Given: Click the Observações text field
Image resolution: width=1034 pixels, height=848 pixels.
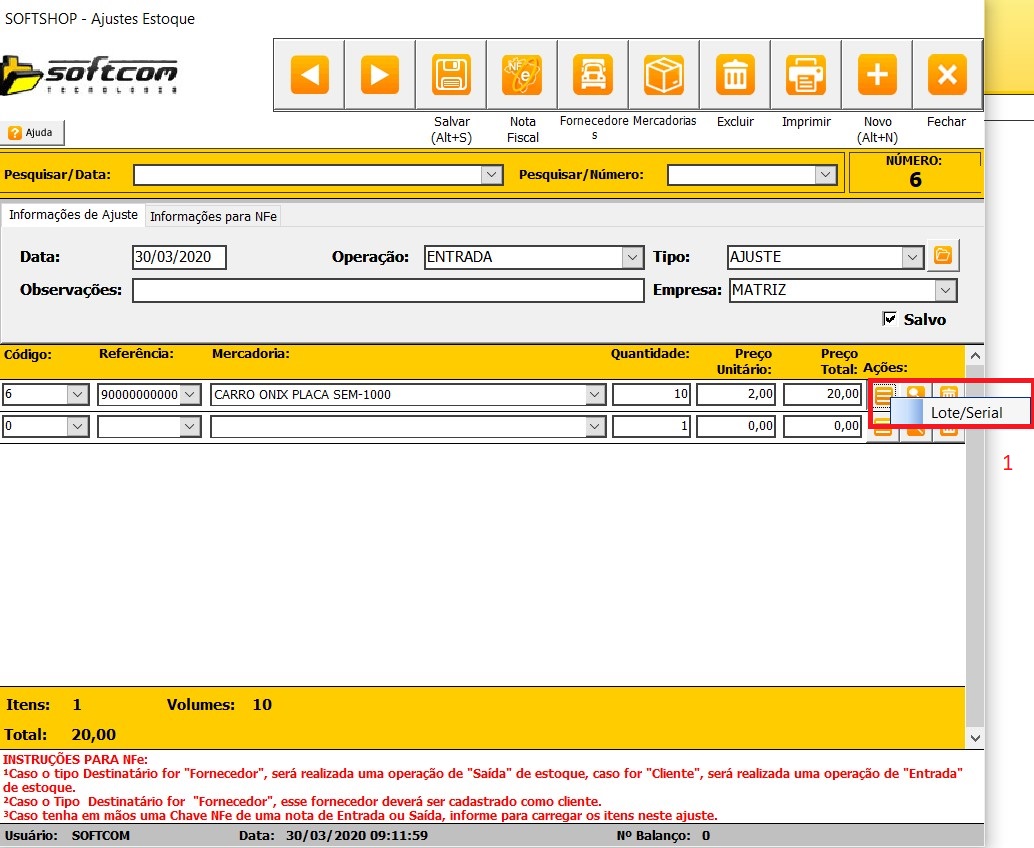Looking at the screenshot, I should pyautogui.click(x=388, y=290).
